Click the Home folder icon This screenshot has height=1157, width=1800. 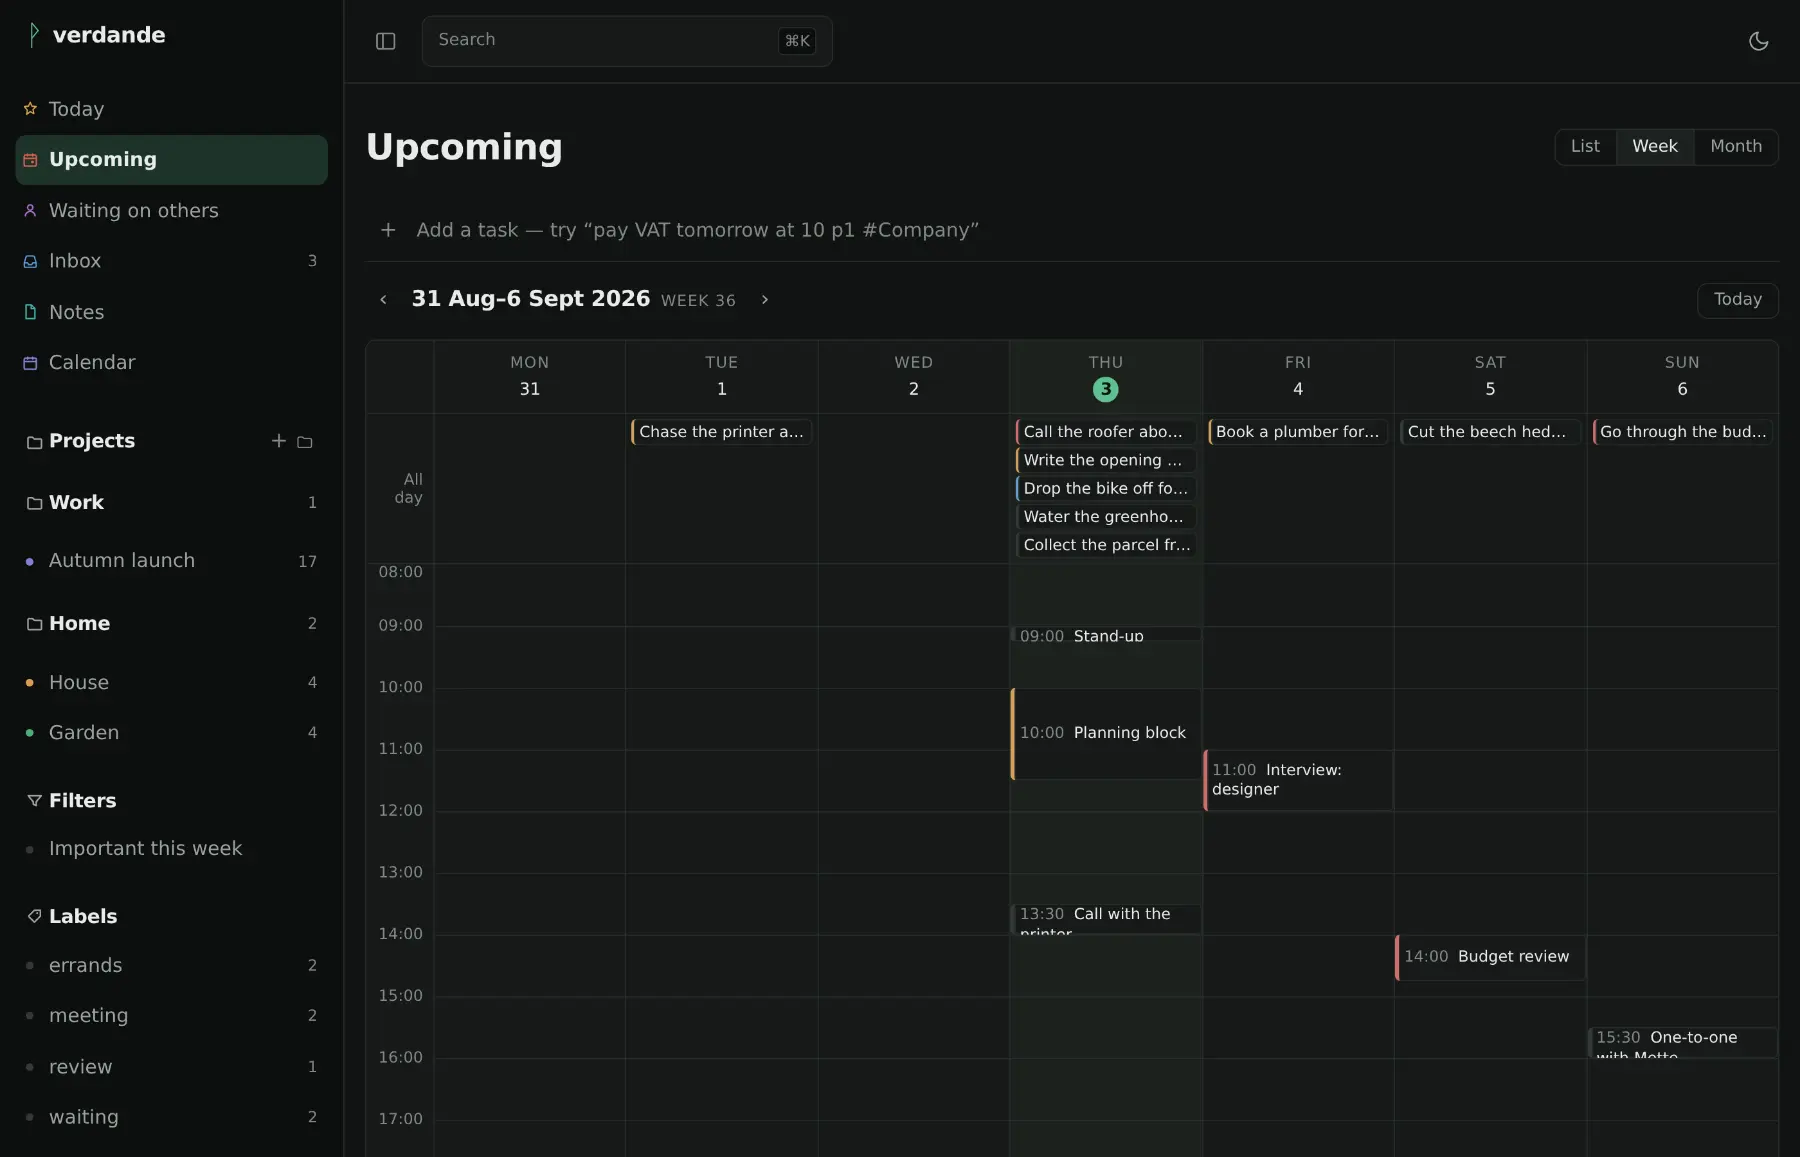pos(34,624)
